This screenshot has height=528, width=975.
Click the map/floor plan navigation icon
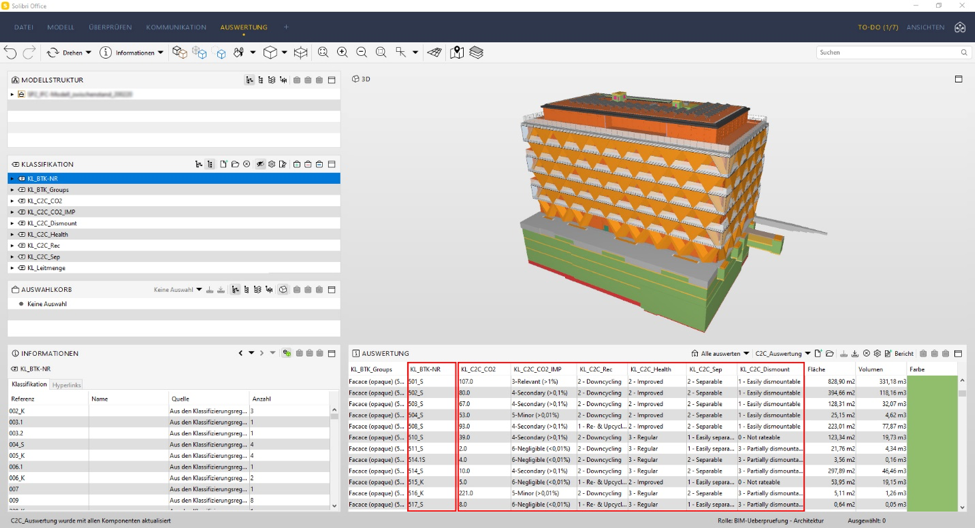pos(456,52)
